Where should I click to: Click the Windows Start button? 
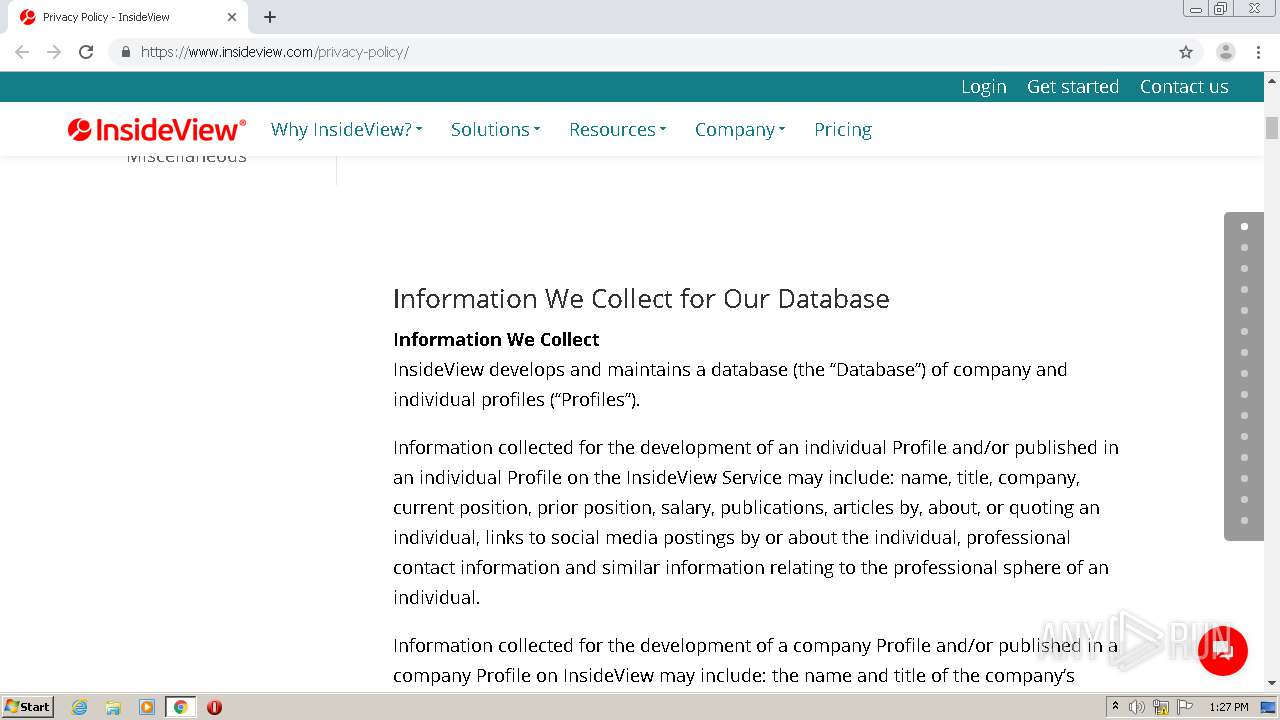point(28,707)
